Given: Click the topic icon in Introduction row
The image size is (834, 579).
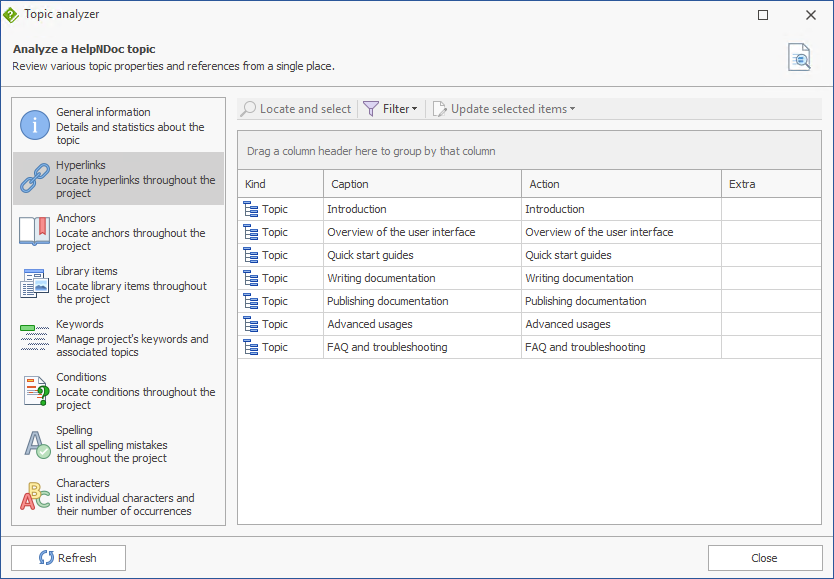Looking at the screenshot, I should click(251, 209).
